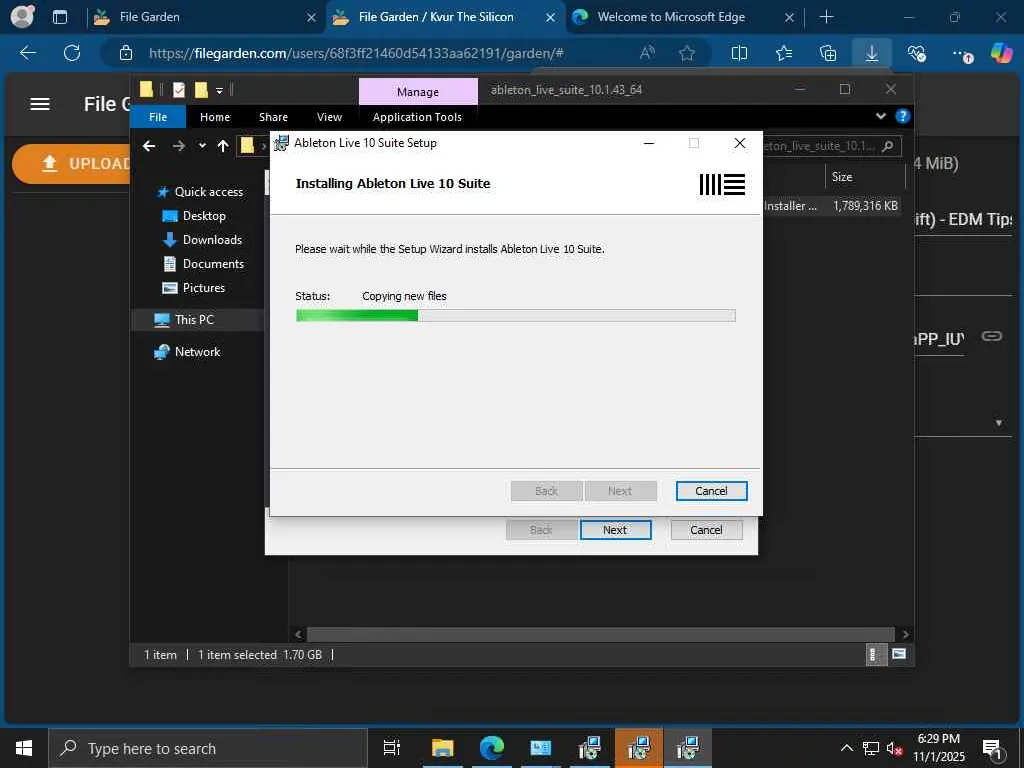Switch to the View ribbon tab
Viewport: 1024px width, 768px height.
[329, 117]
